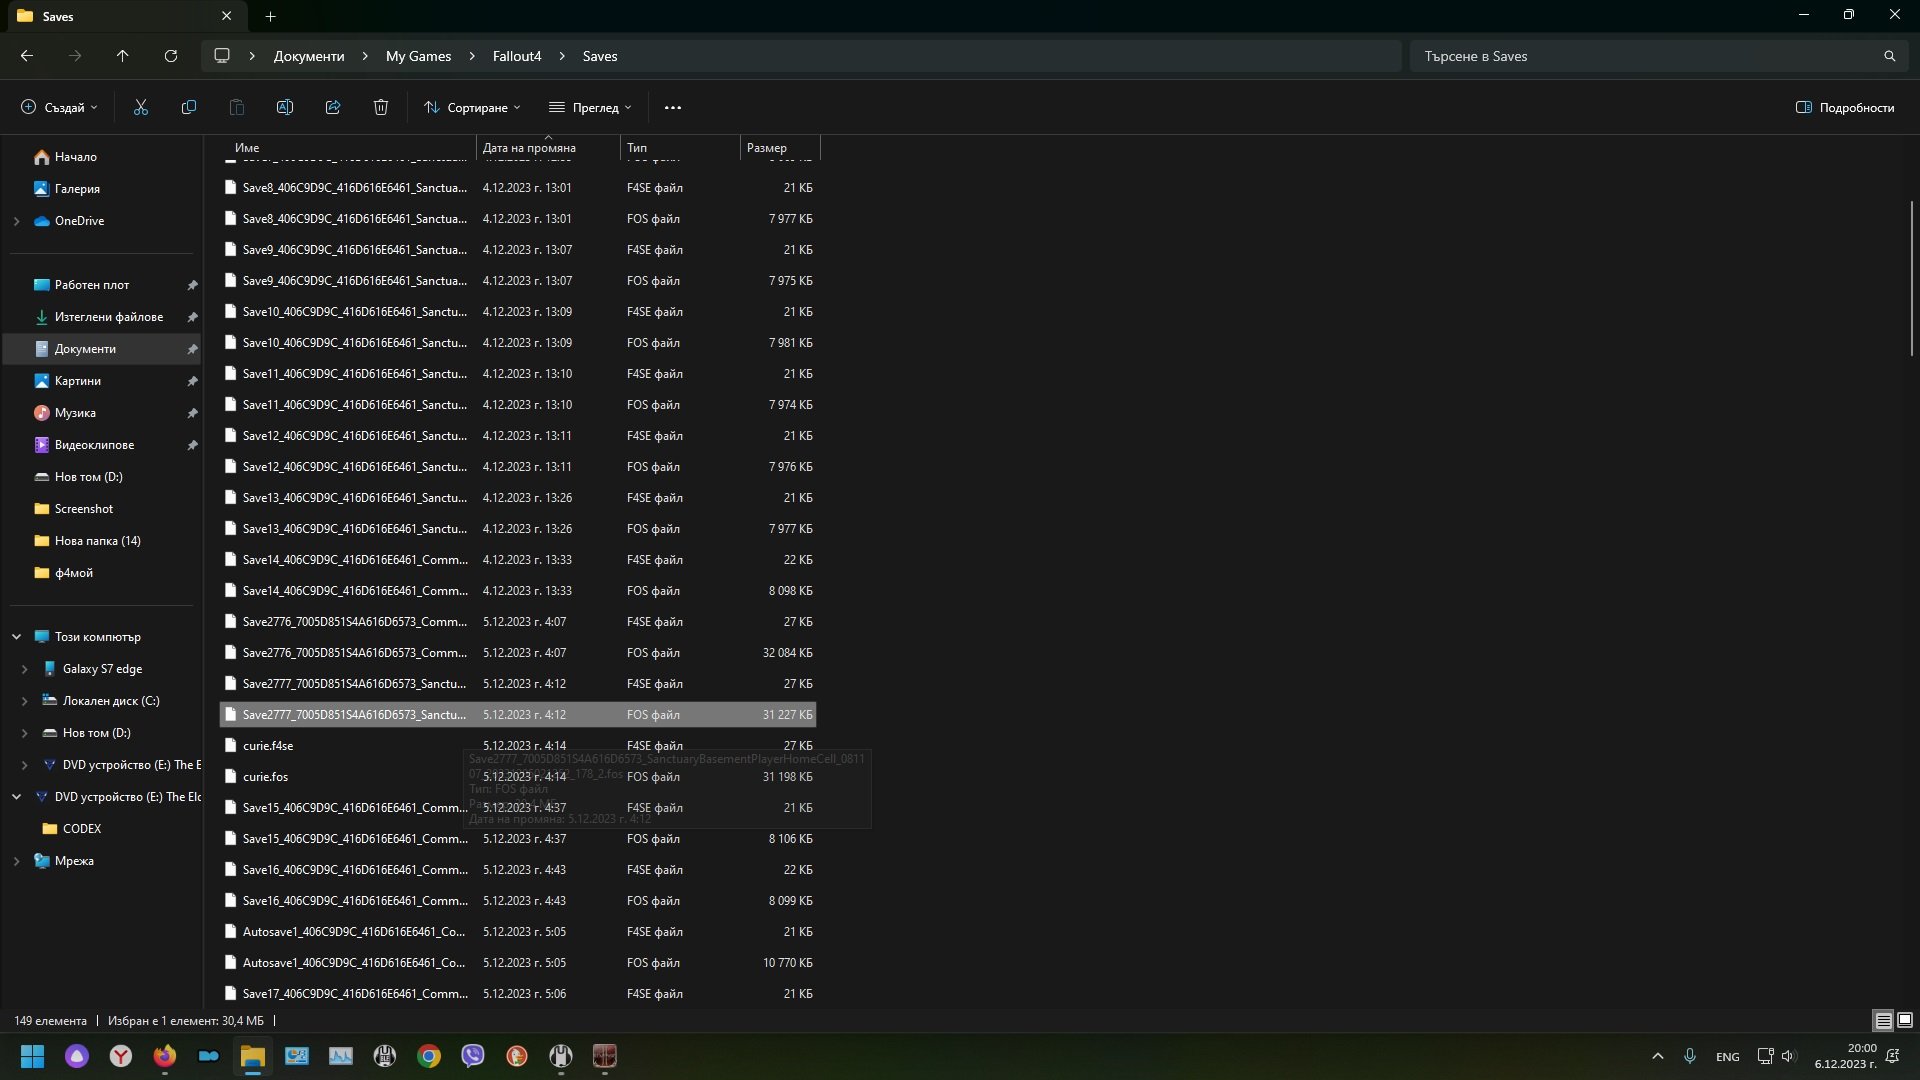Switch to large thumbnails view icon
1920x1080 pixels.
[1905, 1020]
